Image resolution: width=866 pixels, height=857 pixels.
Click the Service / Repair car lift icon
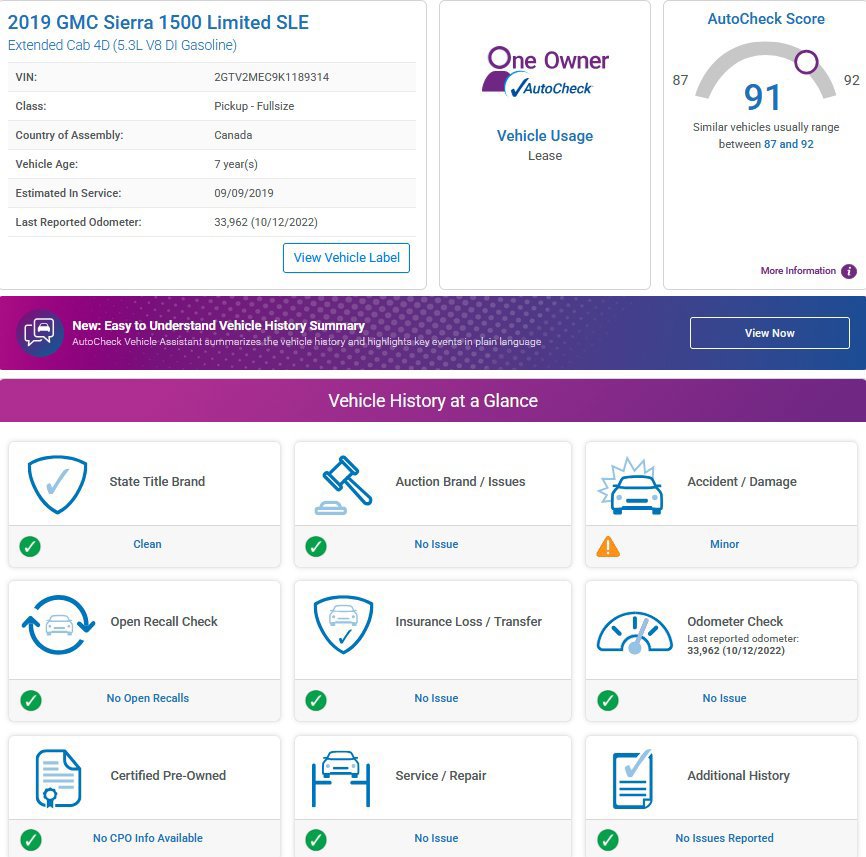click(x=341, y=779)
